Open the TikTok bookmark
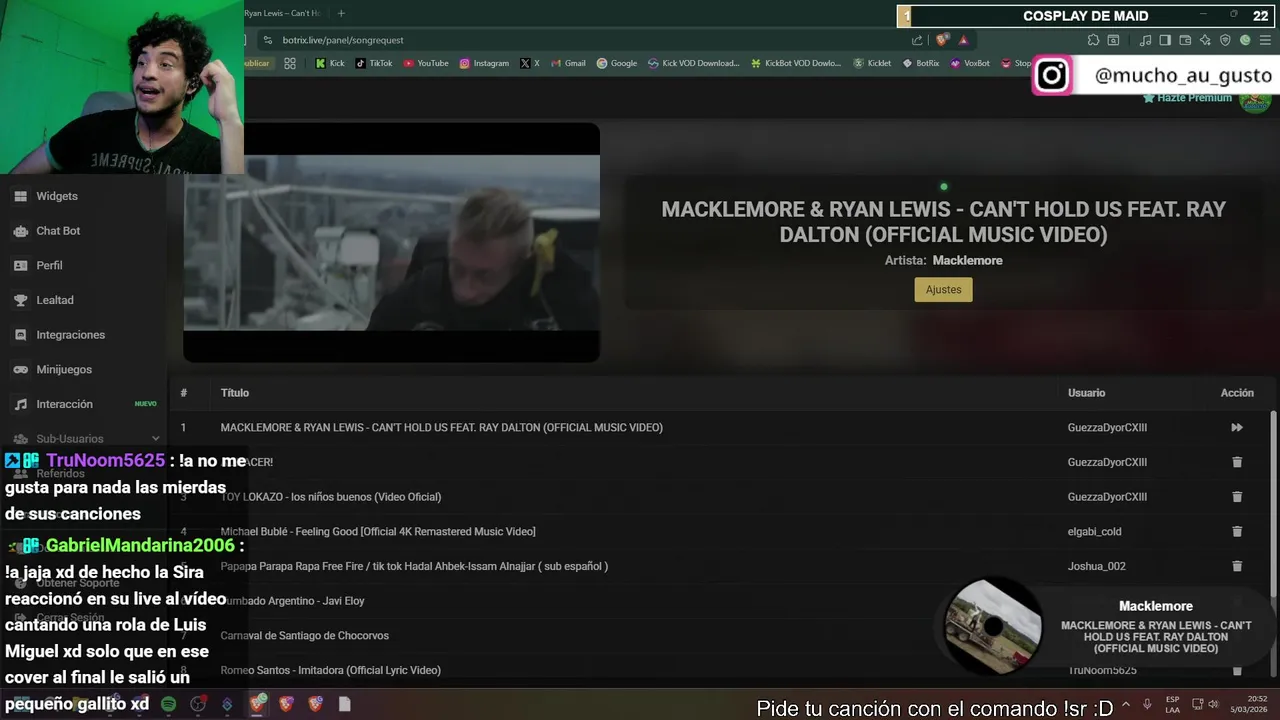The image size is (1280, 720). pos(374,63)
